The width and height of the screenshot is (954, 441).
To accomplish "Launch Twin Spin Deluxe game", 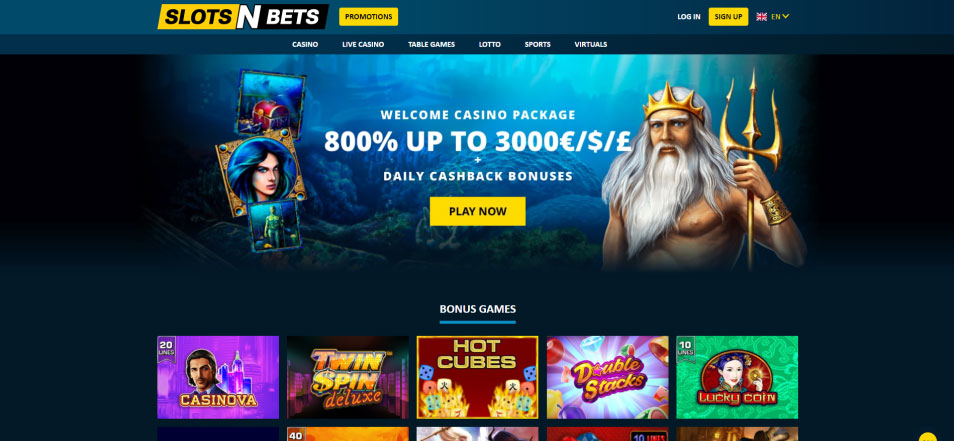I will coord(347,377).
